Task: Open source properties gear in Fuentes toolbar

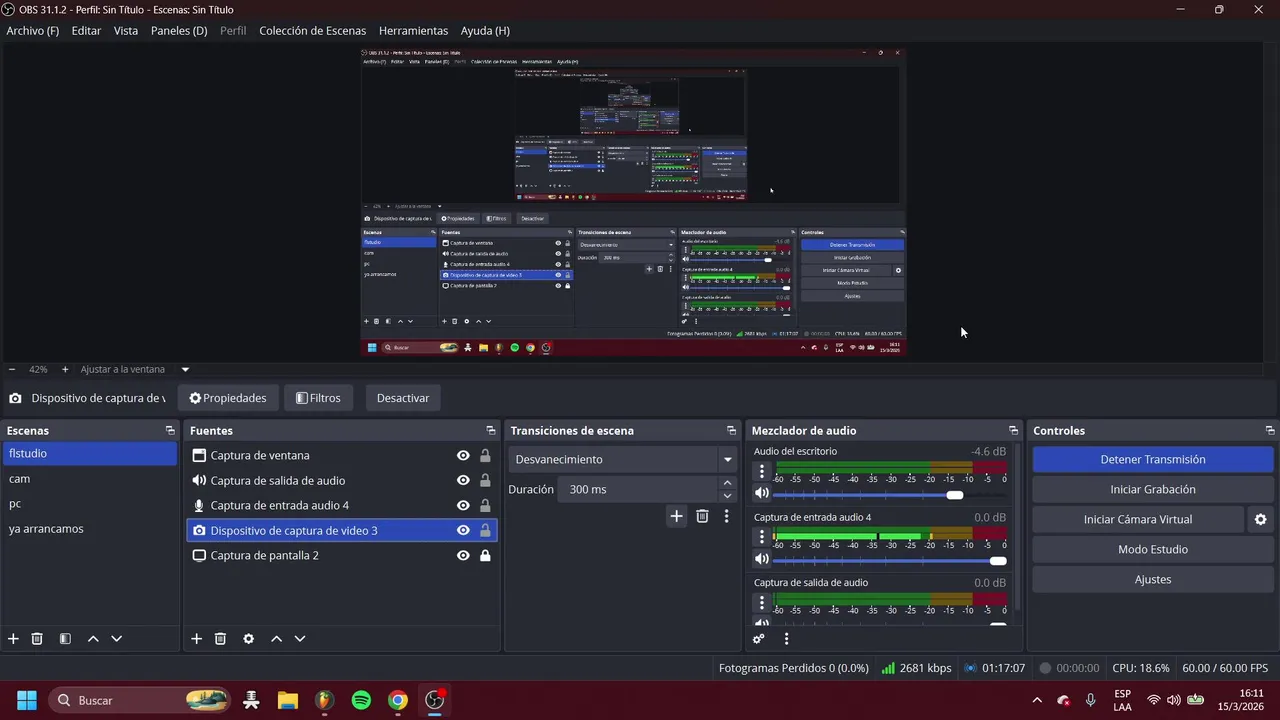Action: point(248,638)
